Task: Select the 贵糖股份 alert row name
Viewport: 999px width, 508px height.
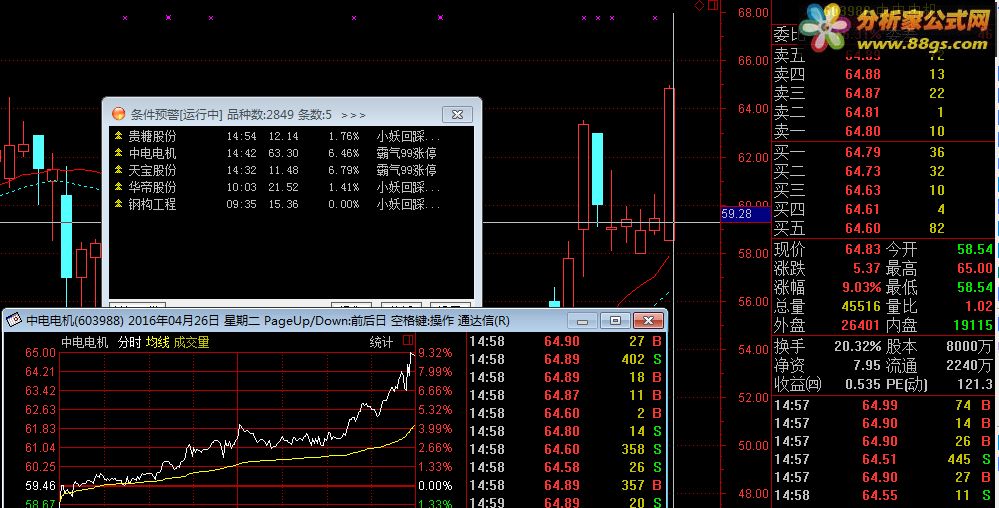Action: [152, 136]
